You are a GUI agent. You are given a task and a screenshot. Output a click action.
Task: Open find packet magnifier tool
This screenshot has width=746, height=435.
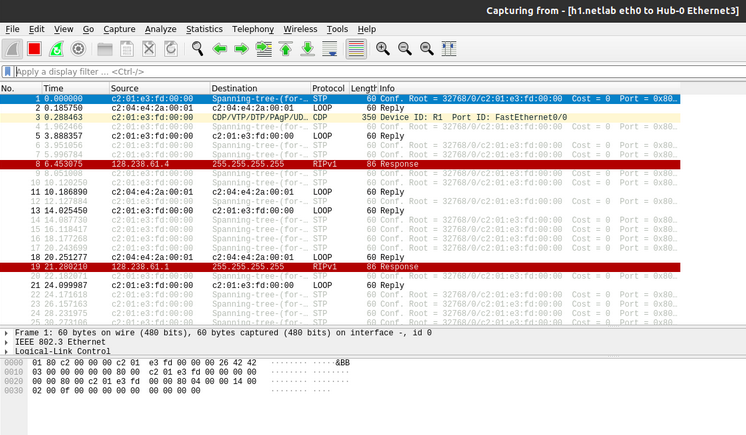pos(197,49)
